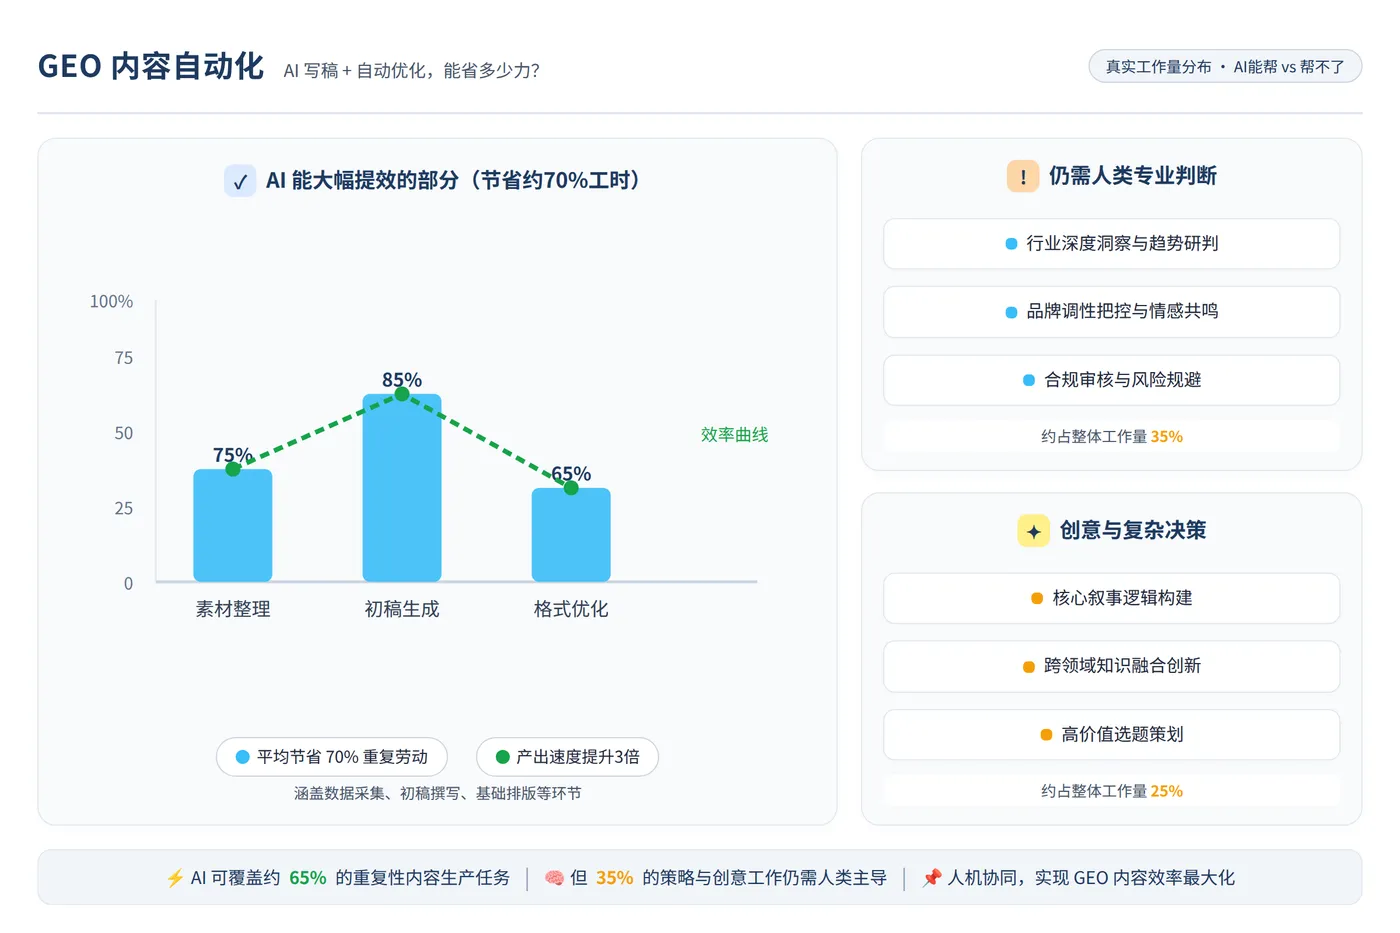This screenshot has height=933, width=1400.
Task: Click the 素材整理 axis label
Action: pyautogui.click(x=233, y=609)
